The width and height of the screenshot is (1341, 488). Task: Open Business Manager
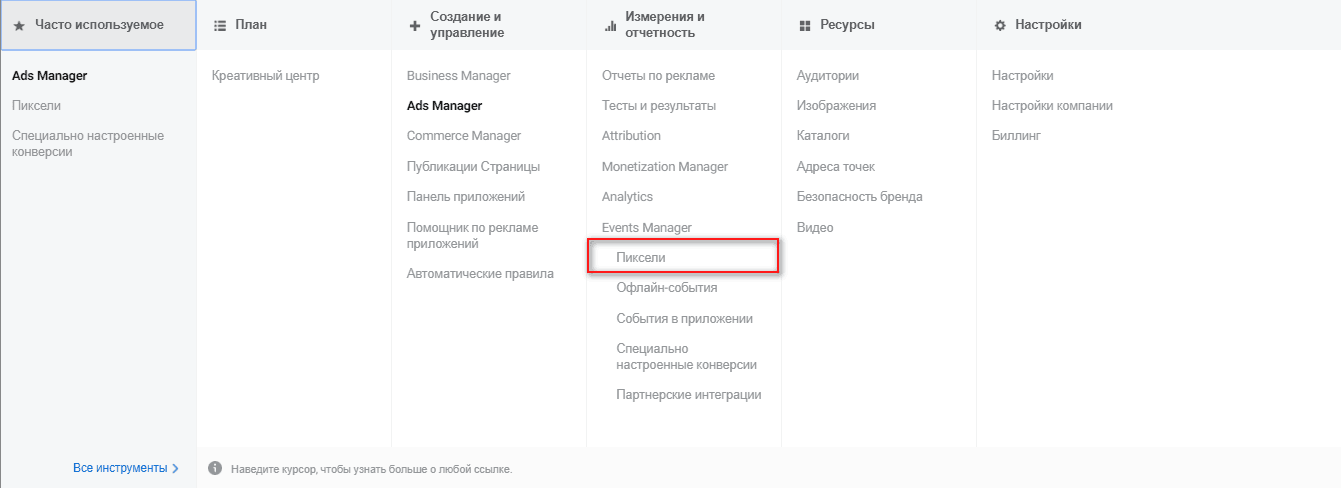459,76
